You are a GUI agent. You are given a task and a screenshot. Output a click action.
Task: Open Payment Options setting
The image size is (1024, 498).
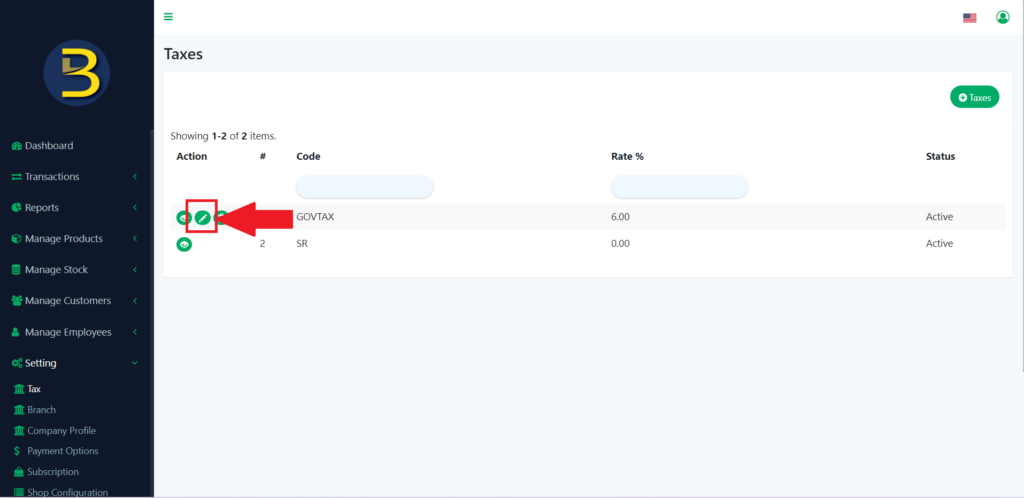(62, 451)
